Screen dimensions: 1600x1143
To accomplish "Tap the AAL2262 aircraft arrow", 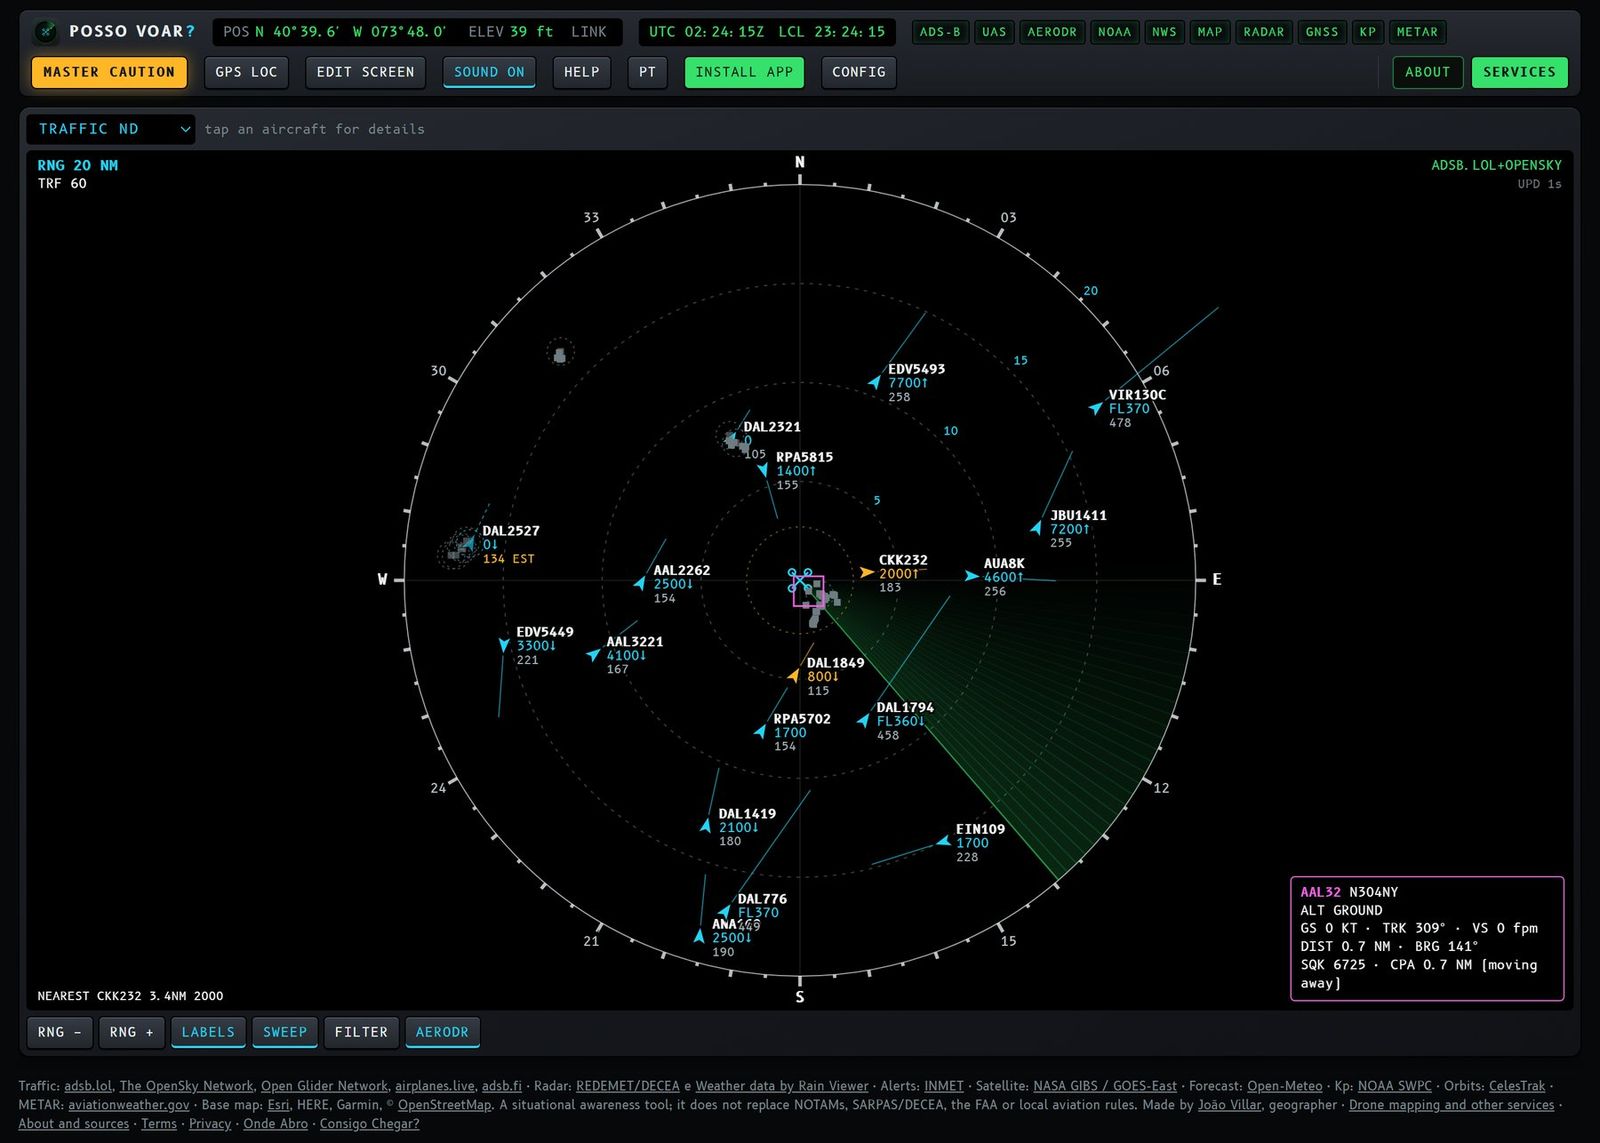I will click(x=641, y=583).
